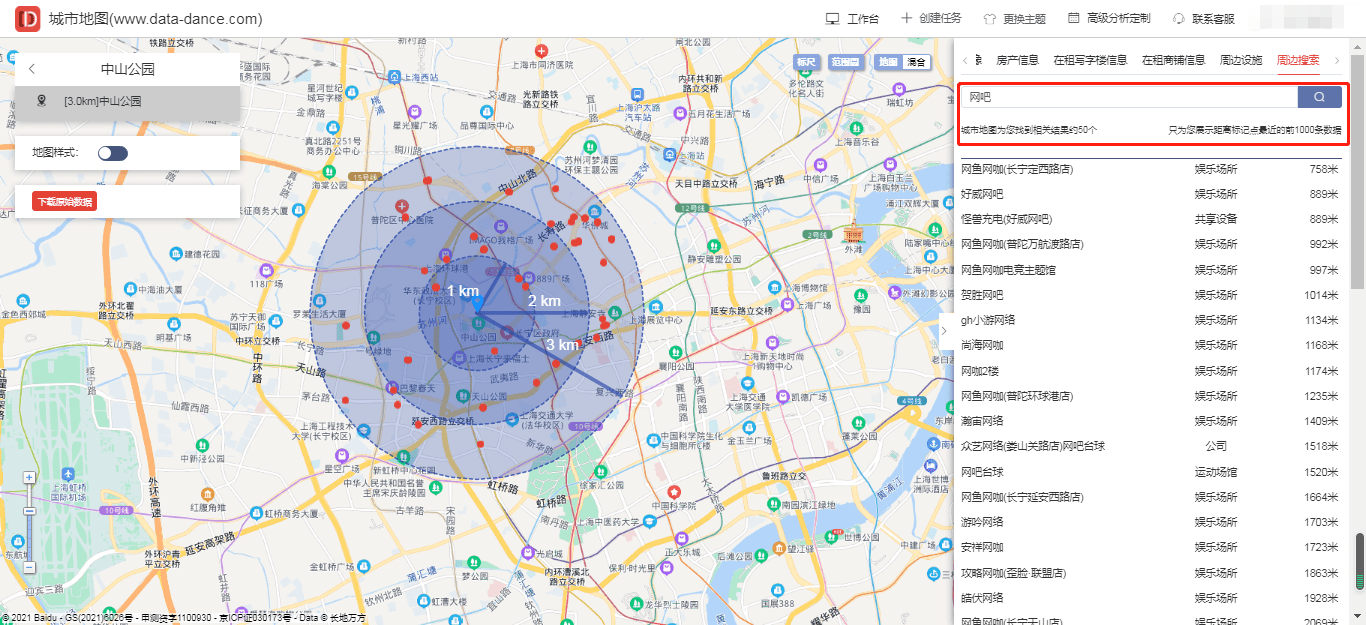Switch map view to 混合
This screenshot has height=625, width=1366.
coord(916,62)
